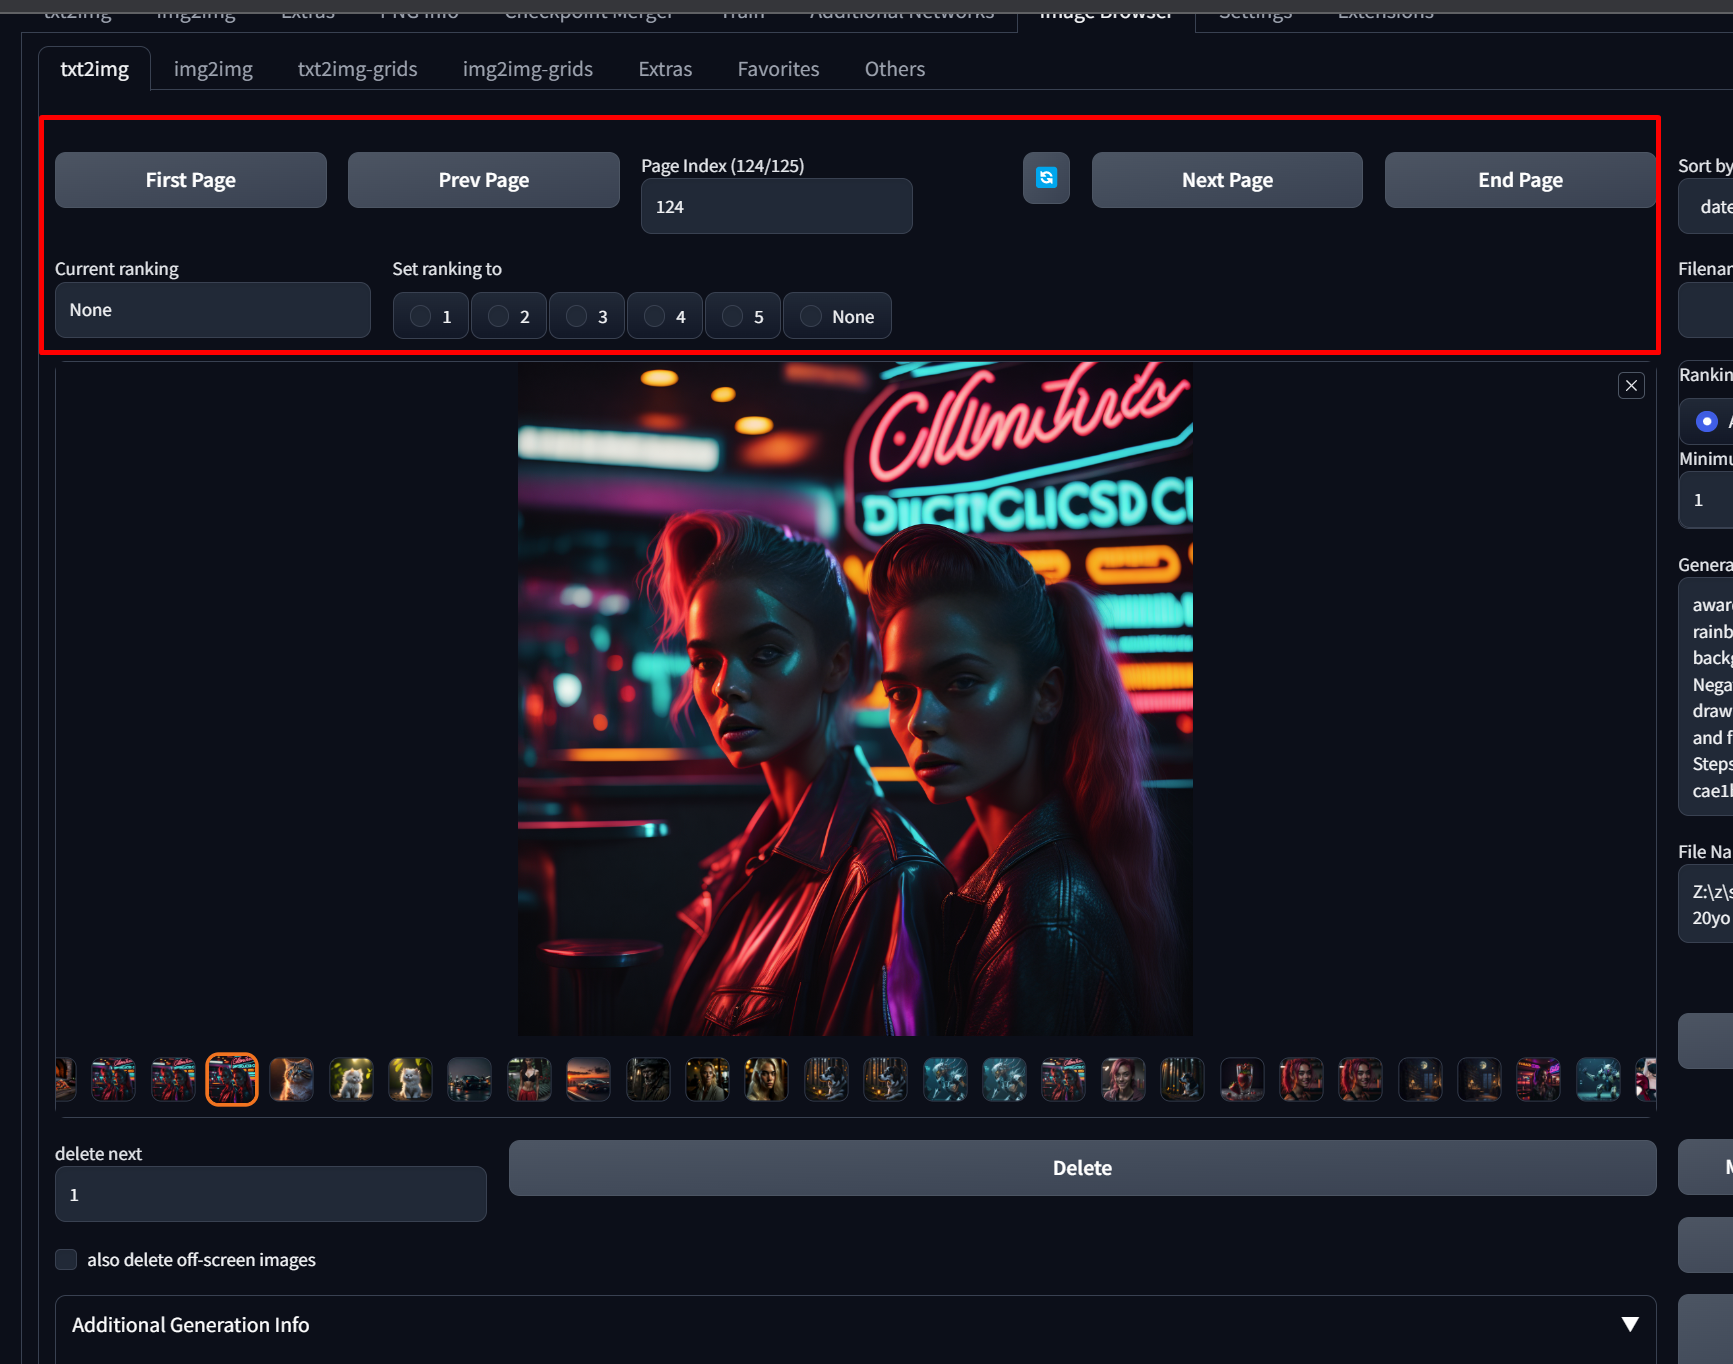Screen dimensions: 1733x1364
Task: Close the enlarged image preview
Action: pyautogui.click(x=1631, y=385)
